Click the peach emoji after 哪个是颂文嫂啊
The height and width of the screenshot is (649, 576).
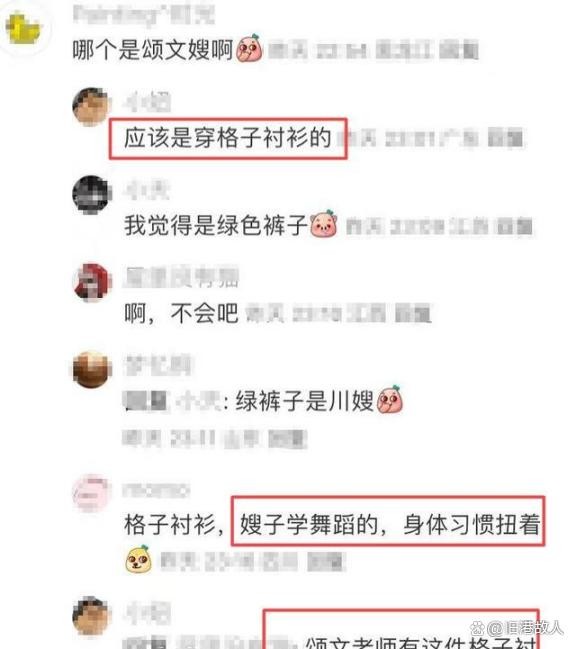[249, 48]
